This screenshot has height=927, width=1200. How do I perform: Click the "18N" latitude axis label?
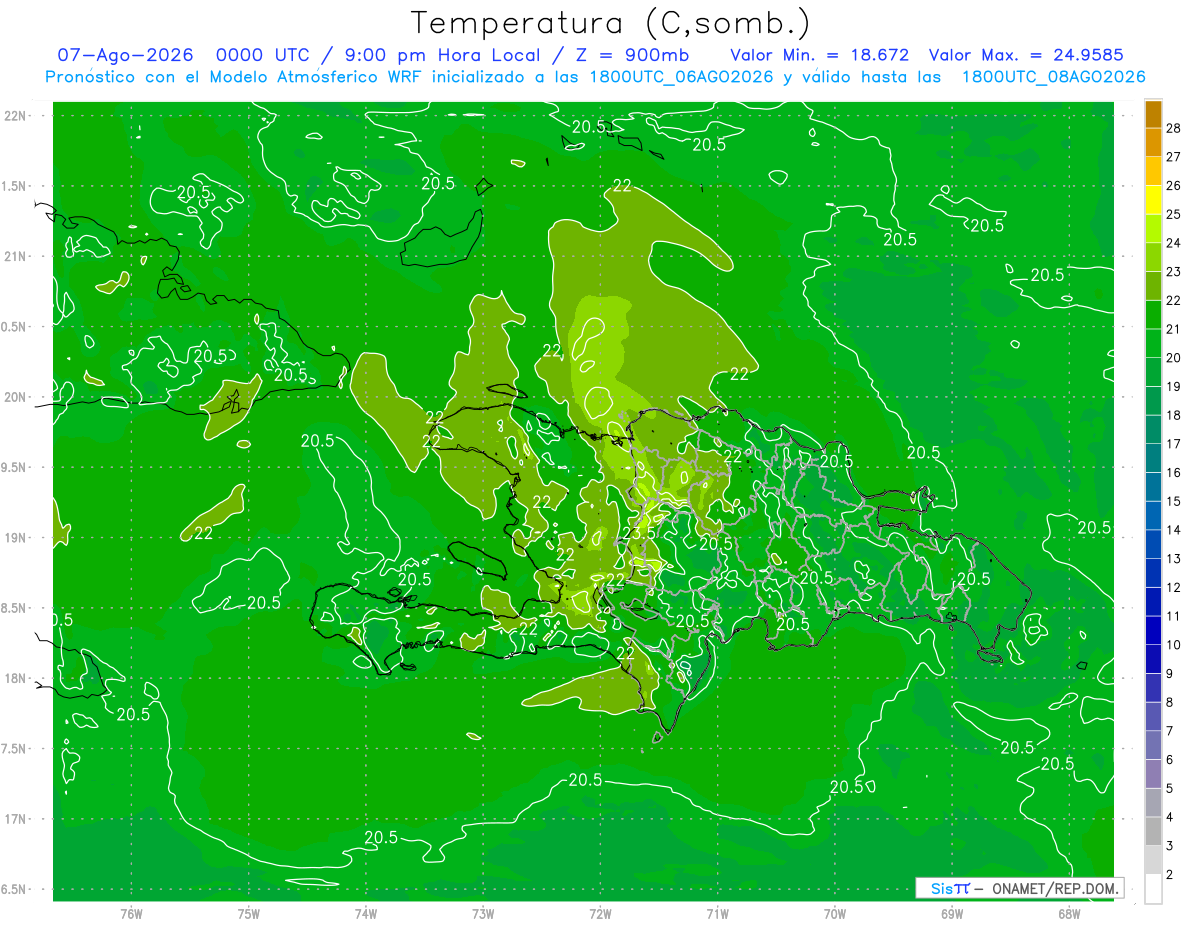pos(17,678)
